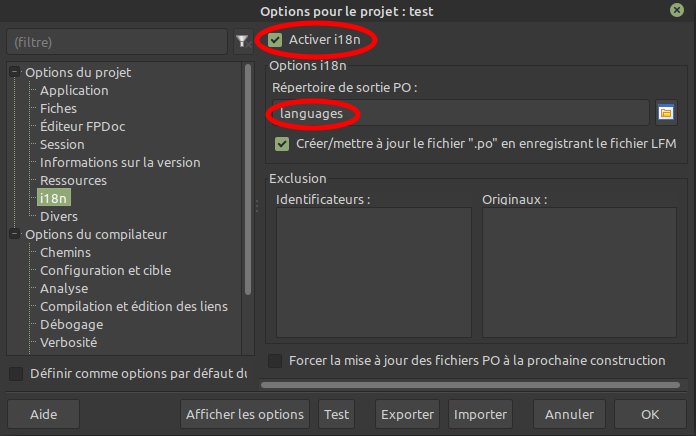Enable Forcer la mise à jour des fichiers PO
696x436 pixels.
pyautogui.click(x=276, y=360)
